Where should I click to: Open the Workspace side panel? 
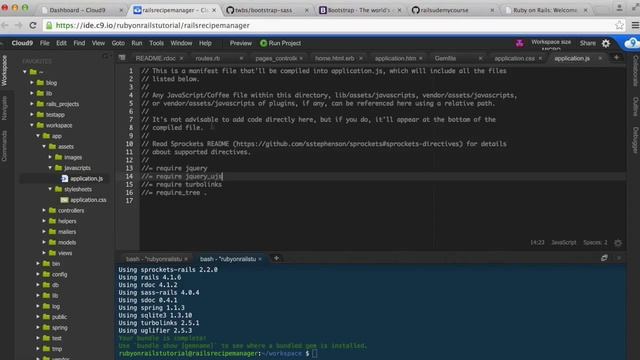coord(4,71)
